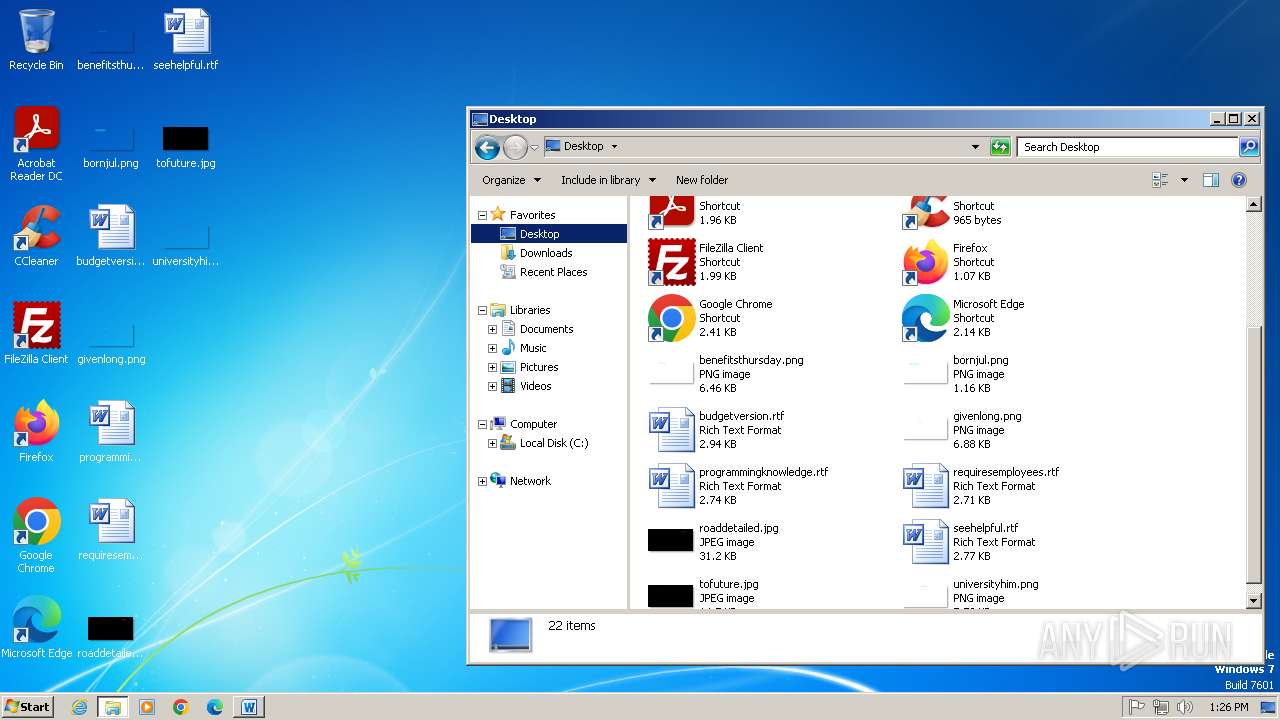Click file list scrollbar down arrow
1280x720 pixels.
point(1254,600)
